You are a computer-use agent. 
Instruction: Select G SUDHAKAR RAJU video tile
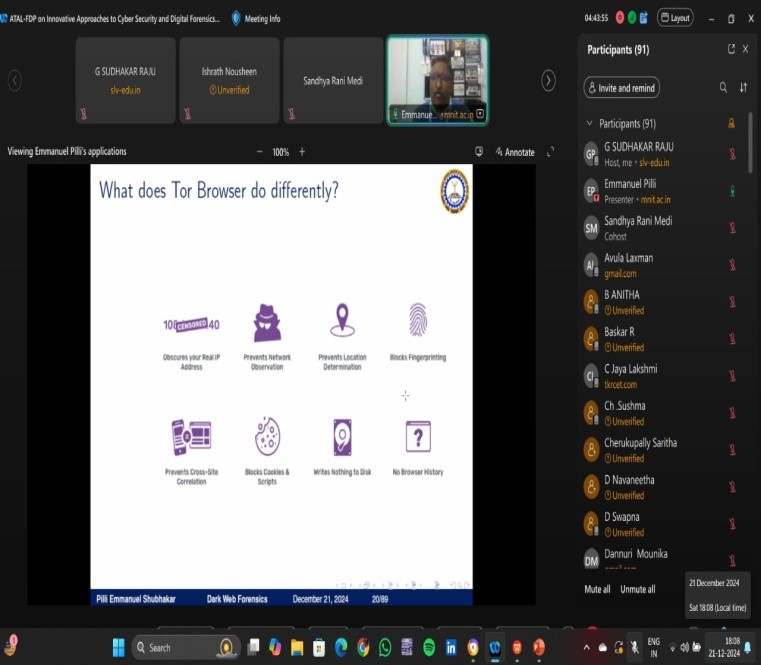(125, 80)
